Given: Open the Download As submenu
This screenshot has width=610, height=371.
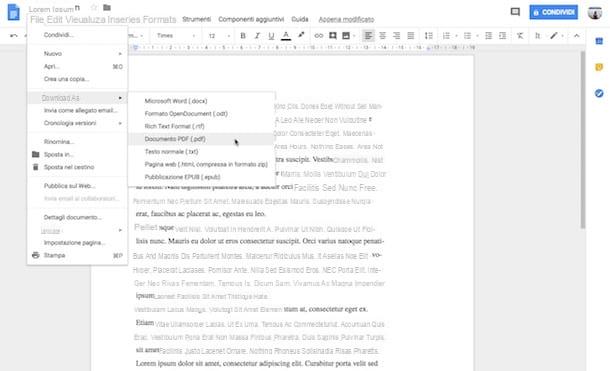Looking at the screenshot, I should 77,98.
